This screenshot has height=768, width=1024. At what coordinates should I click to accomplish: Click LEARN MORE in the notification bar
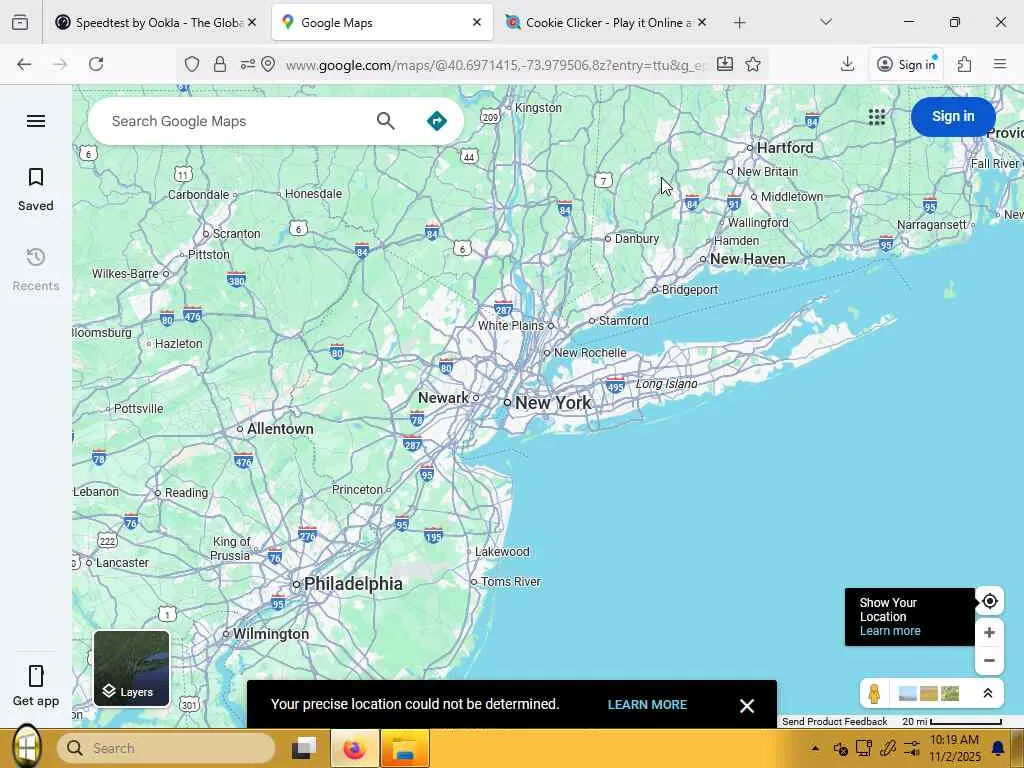(x=647, y=705)
